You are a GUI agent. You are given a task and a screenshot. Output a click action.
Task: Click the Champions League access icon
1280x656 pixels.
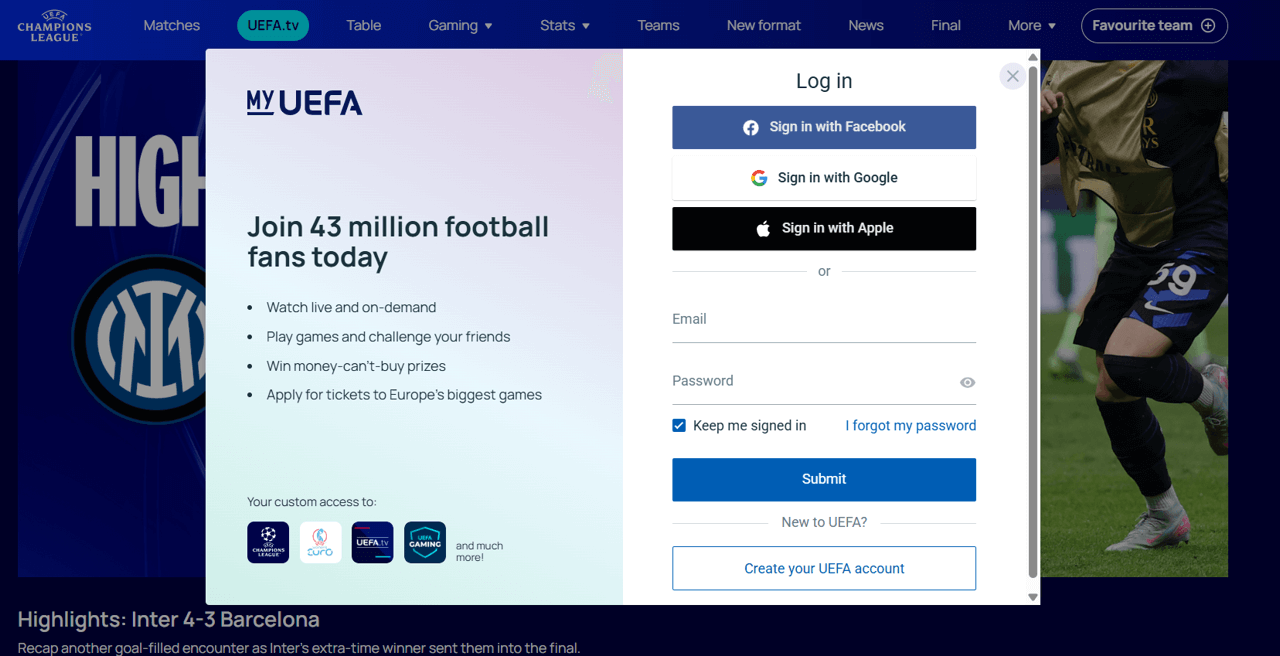(267, 541)
